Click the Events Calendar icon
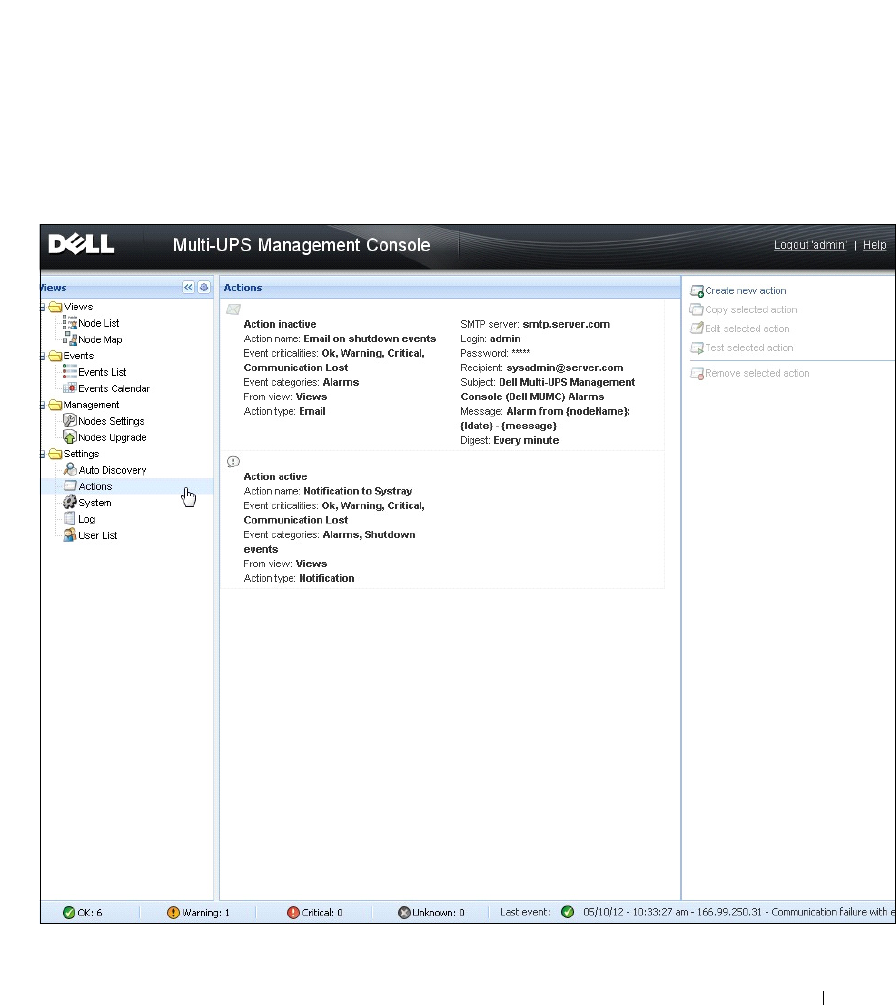Image resolution: width=896 pixels, height=1005 pixels. pyautogui.click(x=70, y=388)
